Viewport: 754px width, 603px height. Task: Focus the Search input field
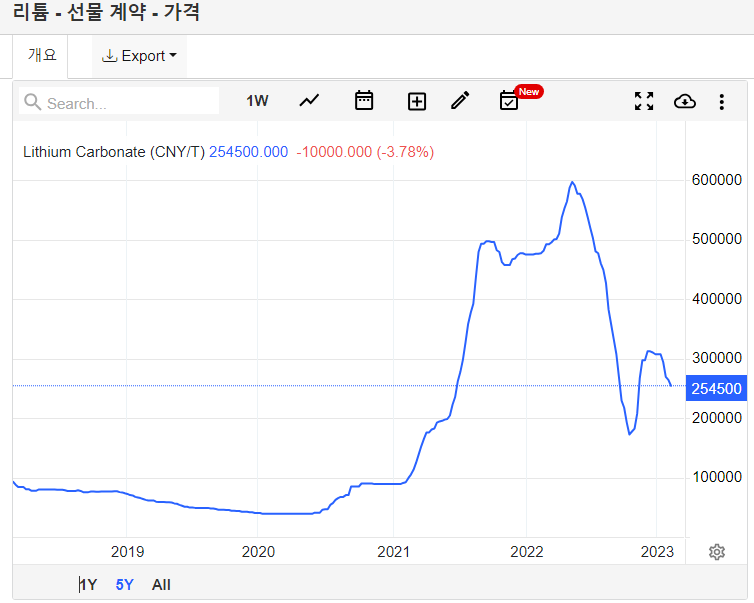(x=119, y=101)
